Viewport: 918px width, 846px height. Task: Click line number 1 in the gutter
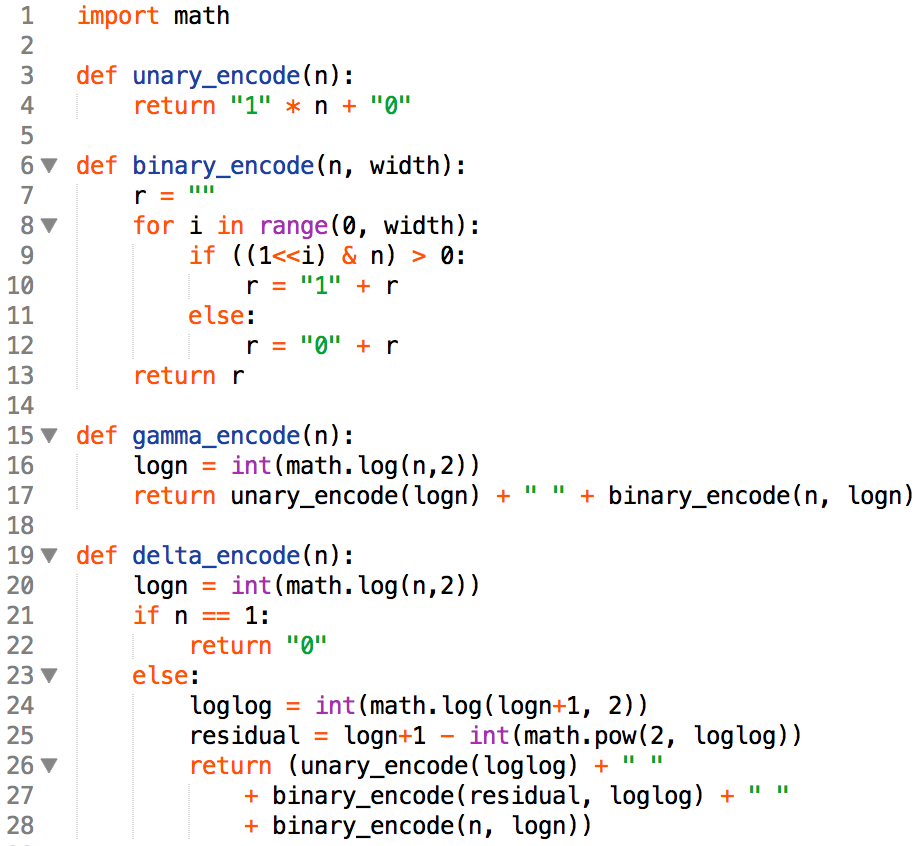[26, 16]
